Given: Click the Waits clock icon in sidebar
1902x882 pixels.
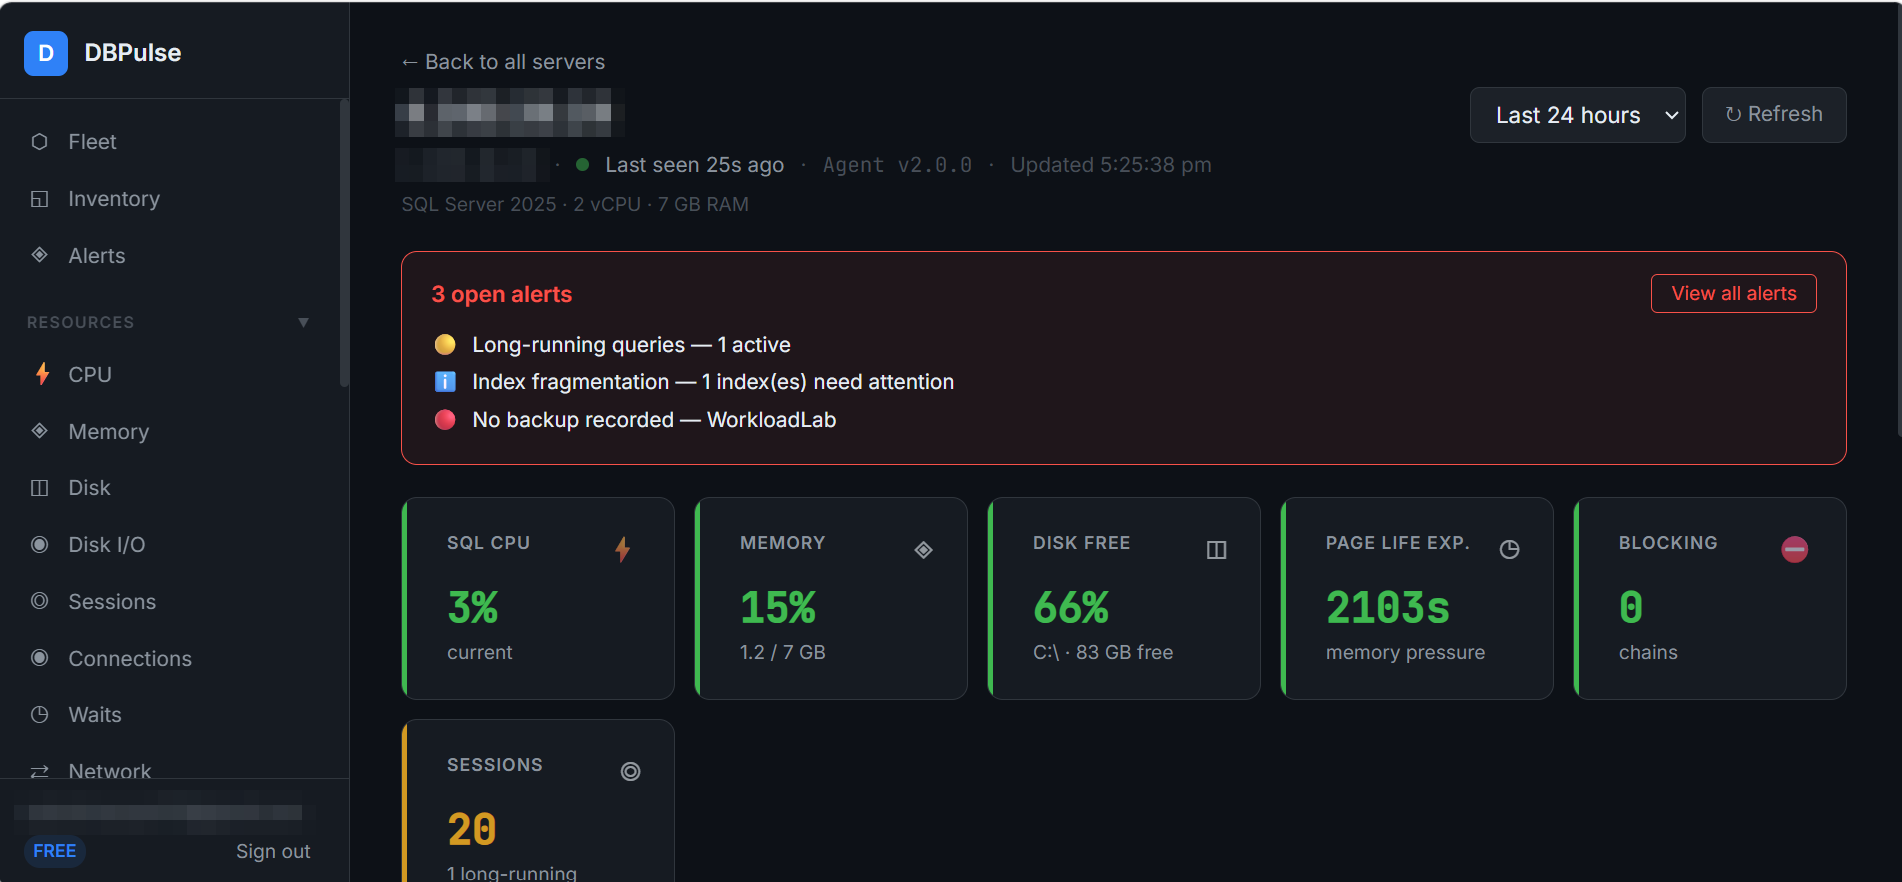Looking at the screenshot, I should pos(40,715).
